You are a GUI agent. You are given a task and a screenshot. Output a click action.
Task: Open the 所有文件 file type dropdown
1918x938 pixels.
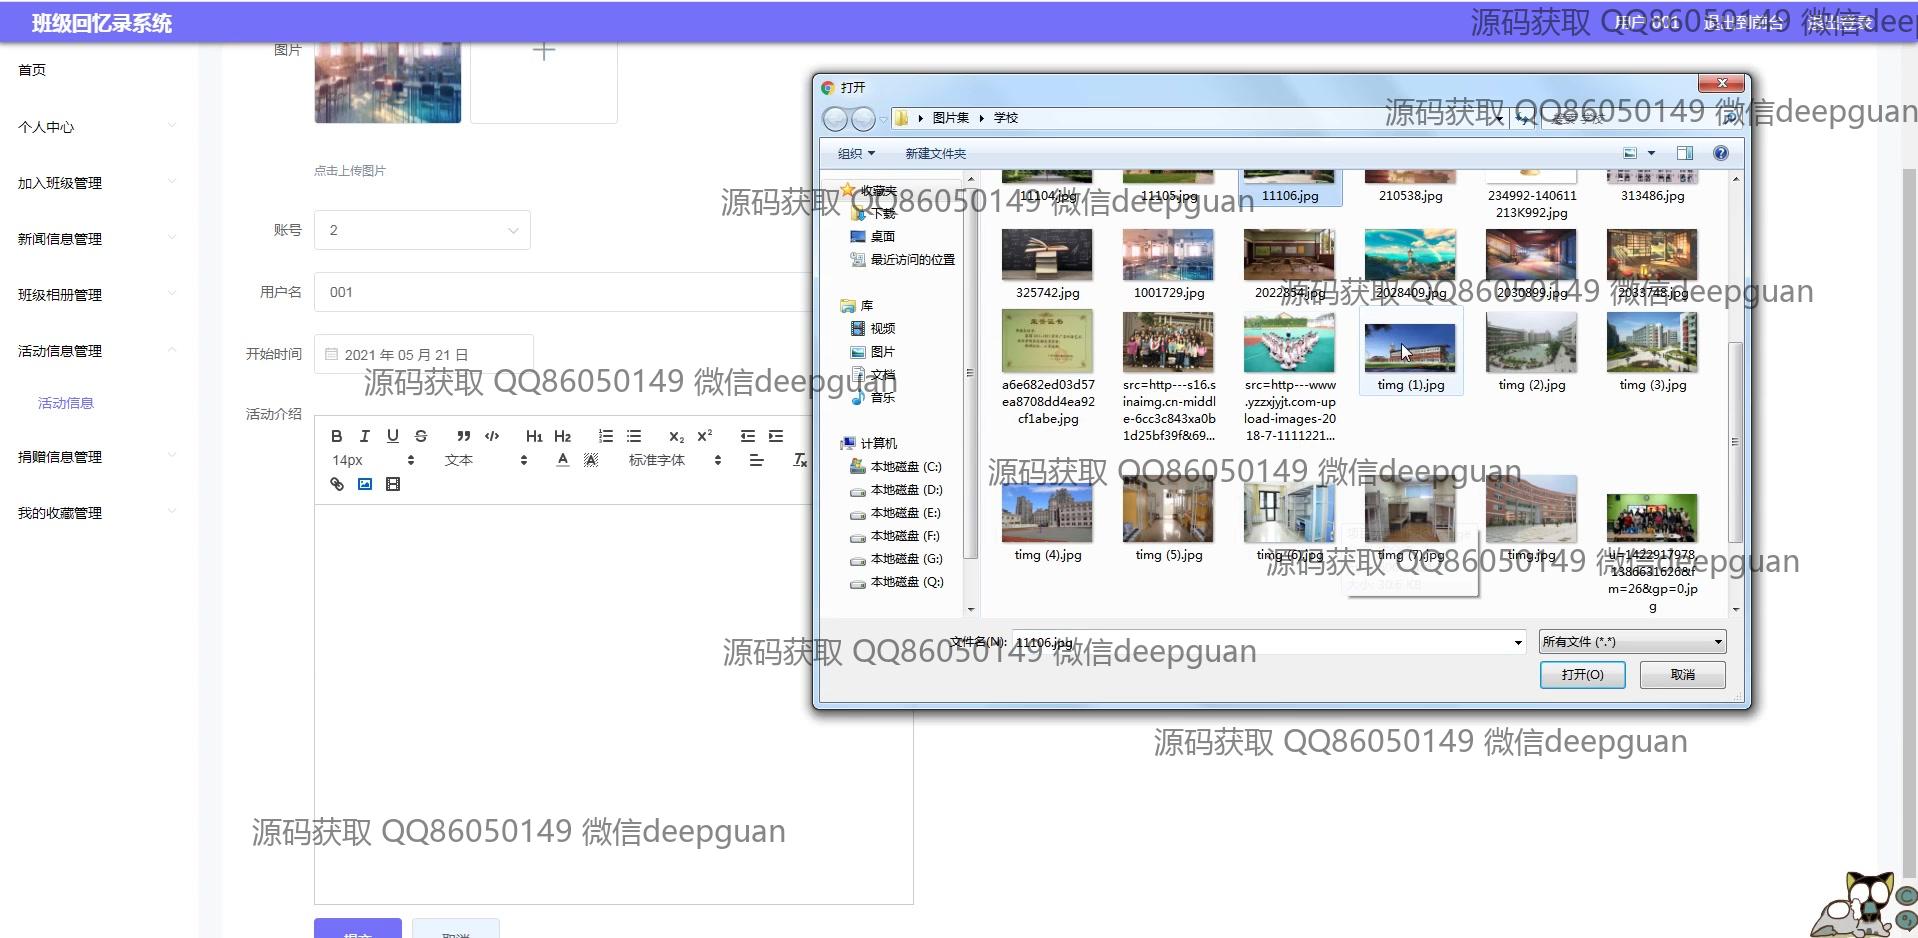point(1631,642)
